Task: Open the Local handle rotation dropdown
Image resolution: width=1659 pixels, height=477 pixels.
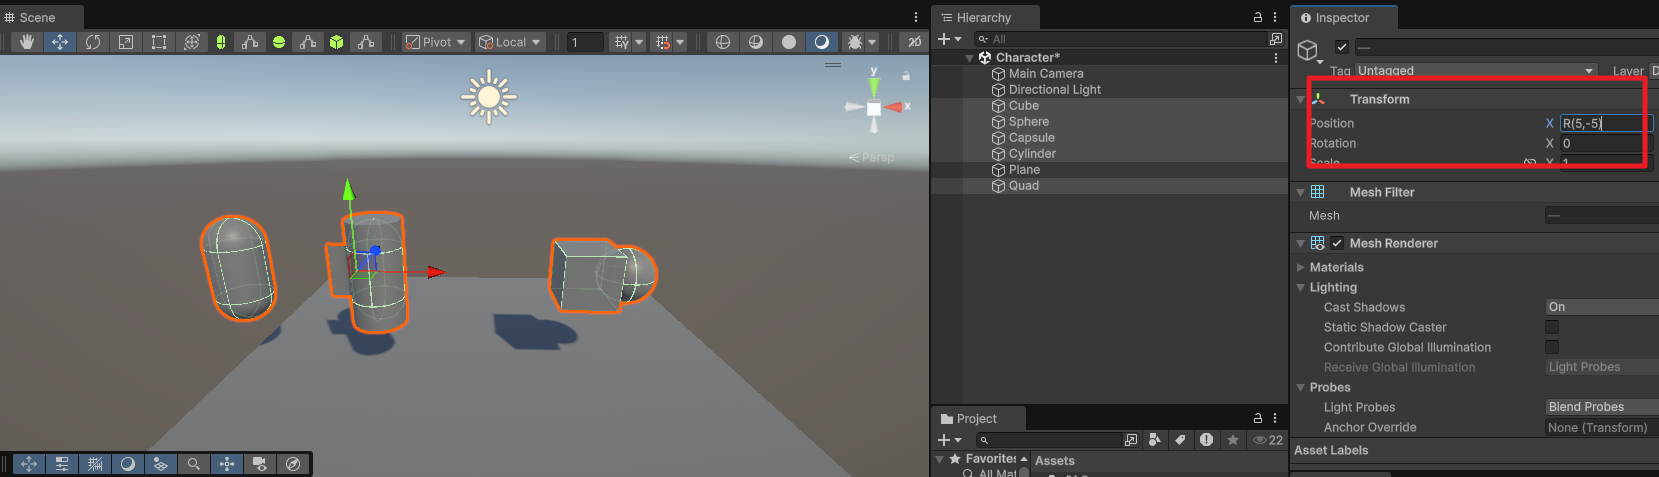Action: tap(510, 42)
